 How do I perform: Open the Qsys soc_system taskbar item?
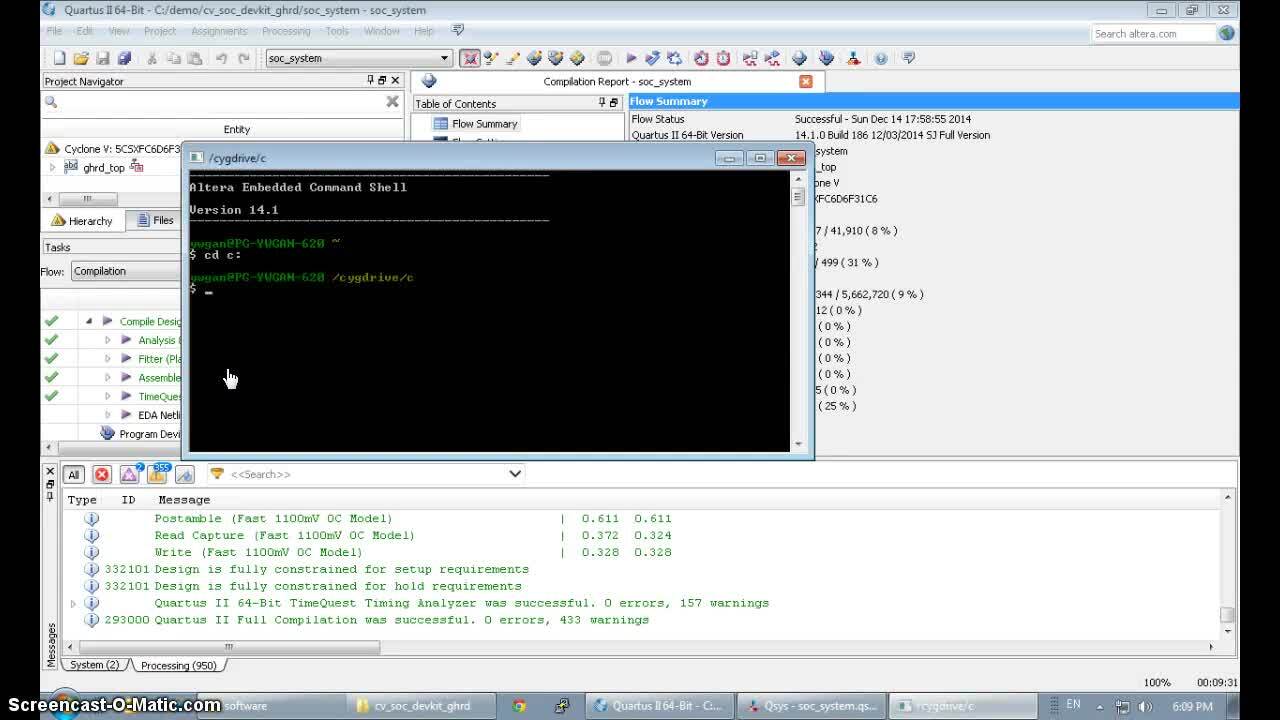click(x=810, y=706)
